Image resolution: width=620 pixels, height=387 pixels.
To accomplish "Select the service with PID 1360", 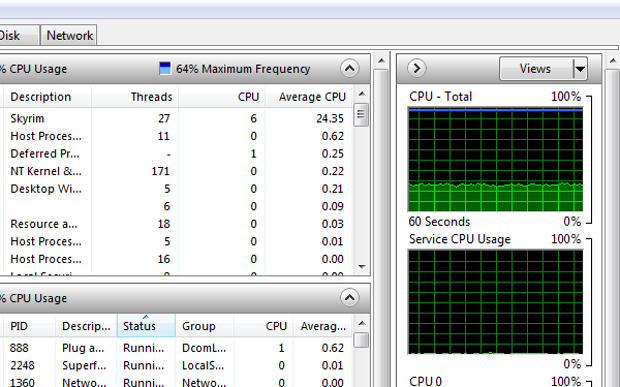I will [176, 382].
